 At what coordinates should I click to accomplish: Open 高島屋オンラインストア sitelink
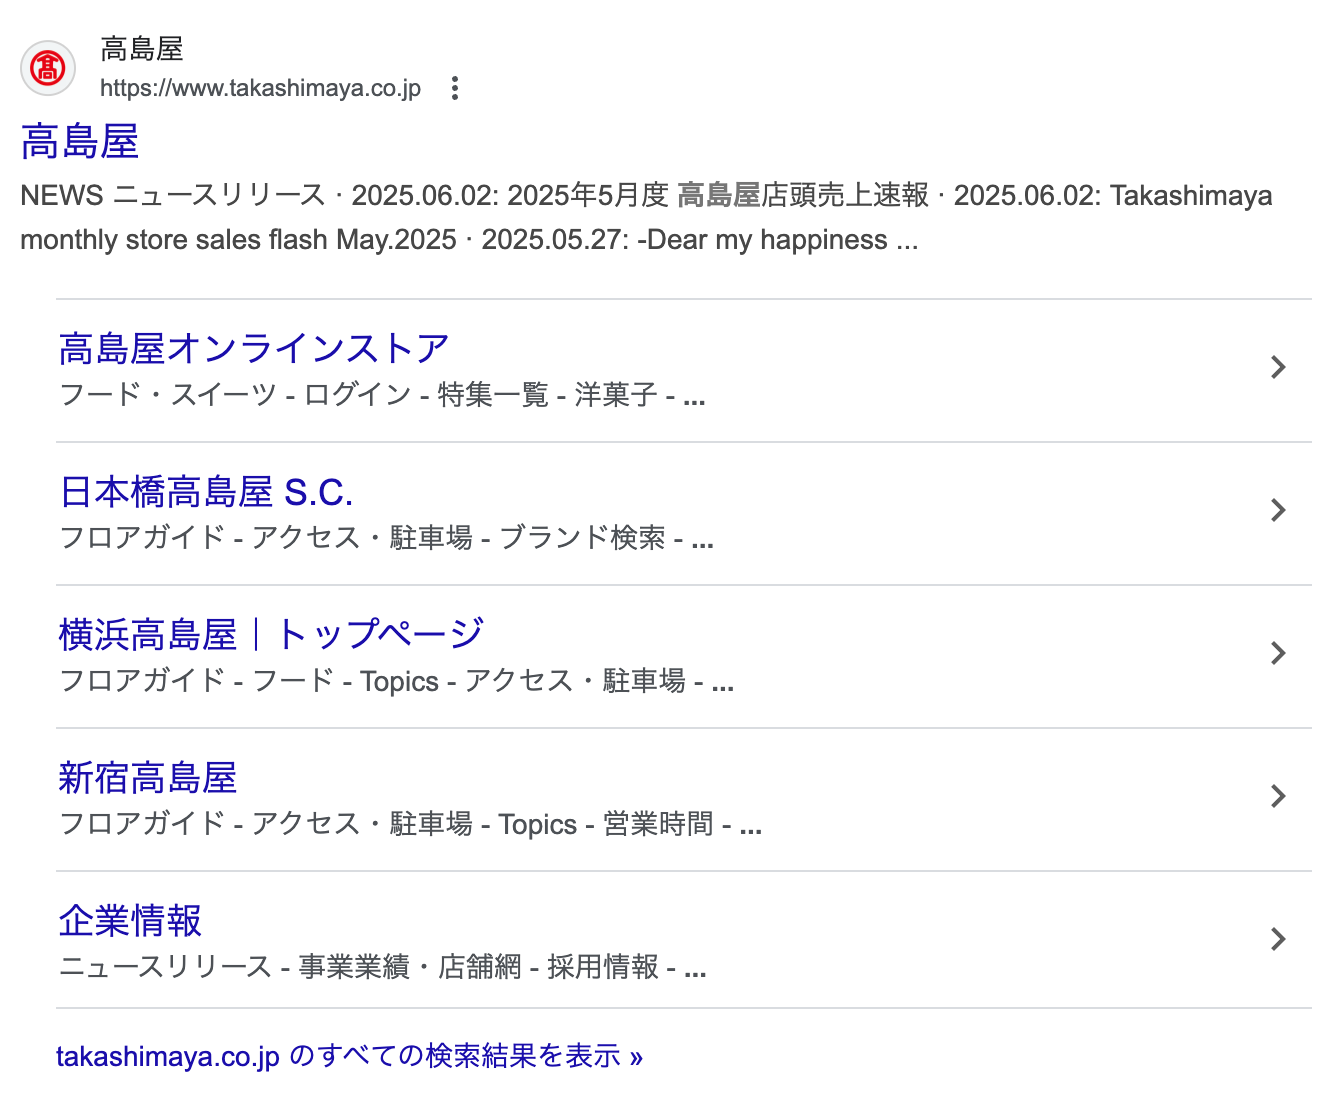coord(254,348)
